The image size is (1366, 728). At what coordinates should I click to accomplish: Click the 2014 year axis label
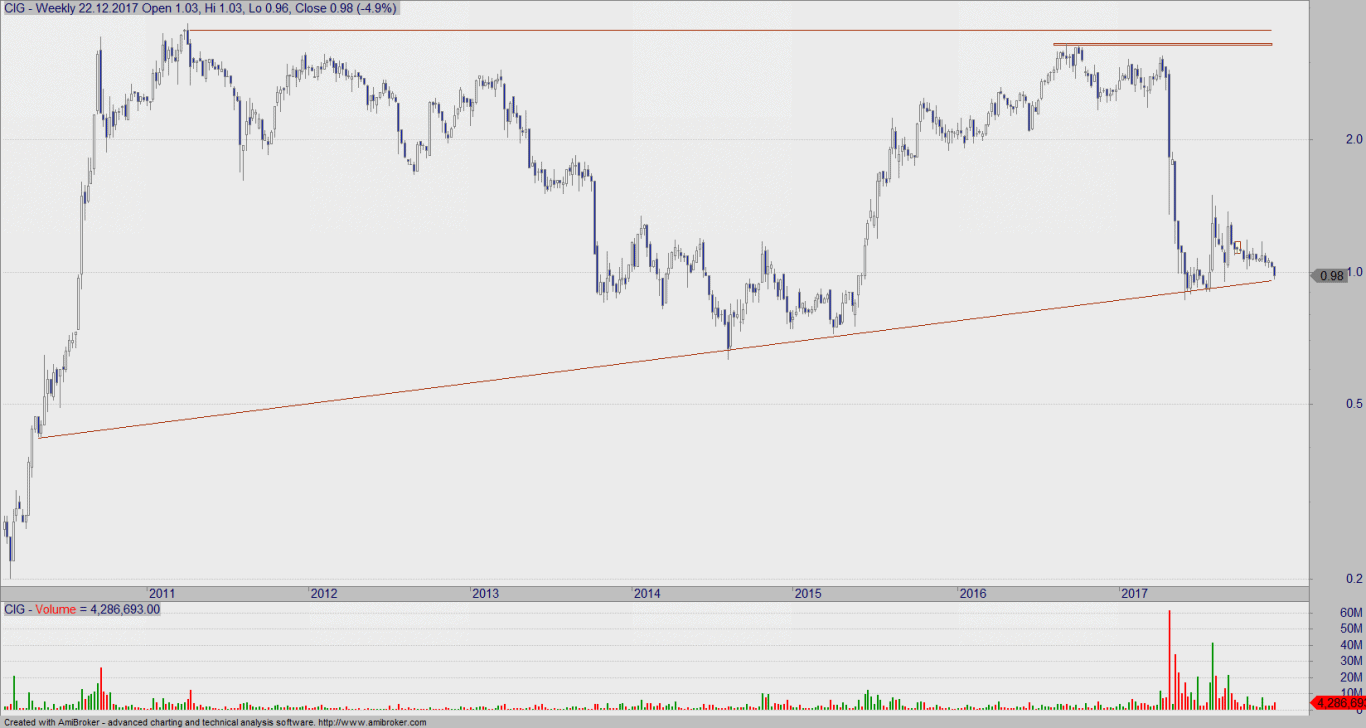pyautogui.click(x=647, y=594)
